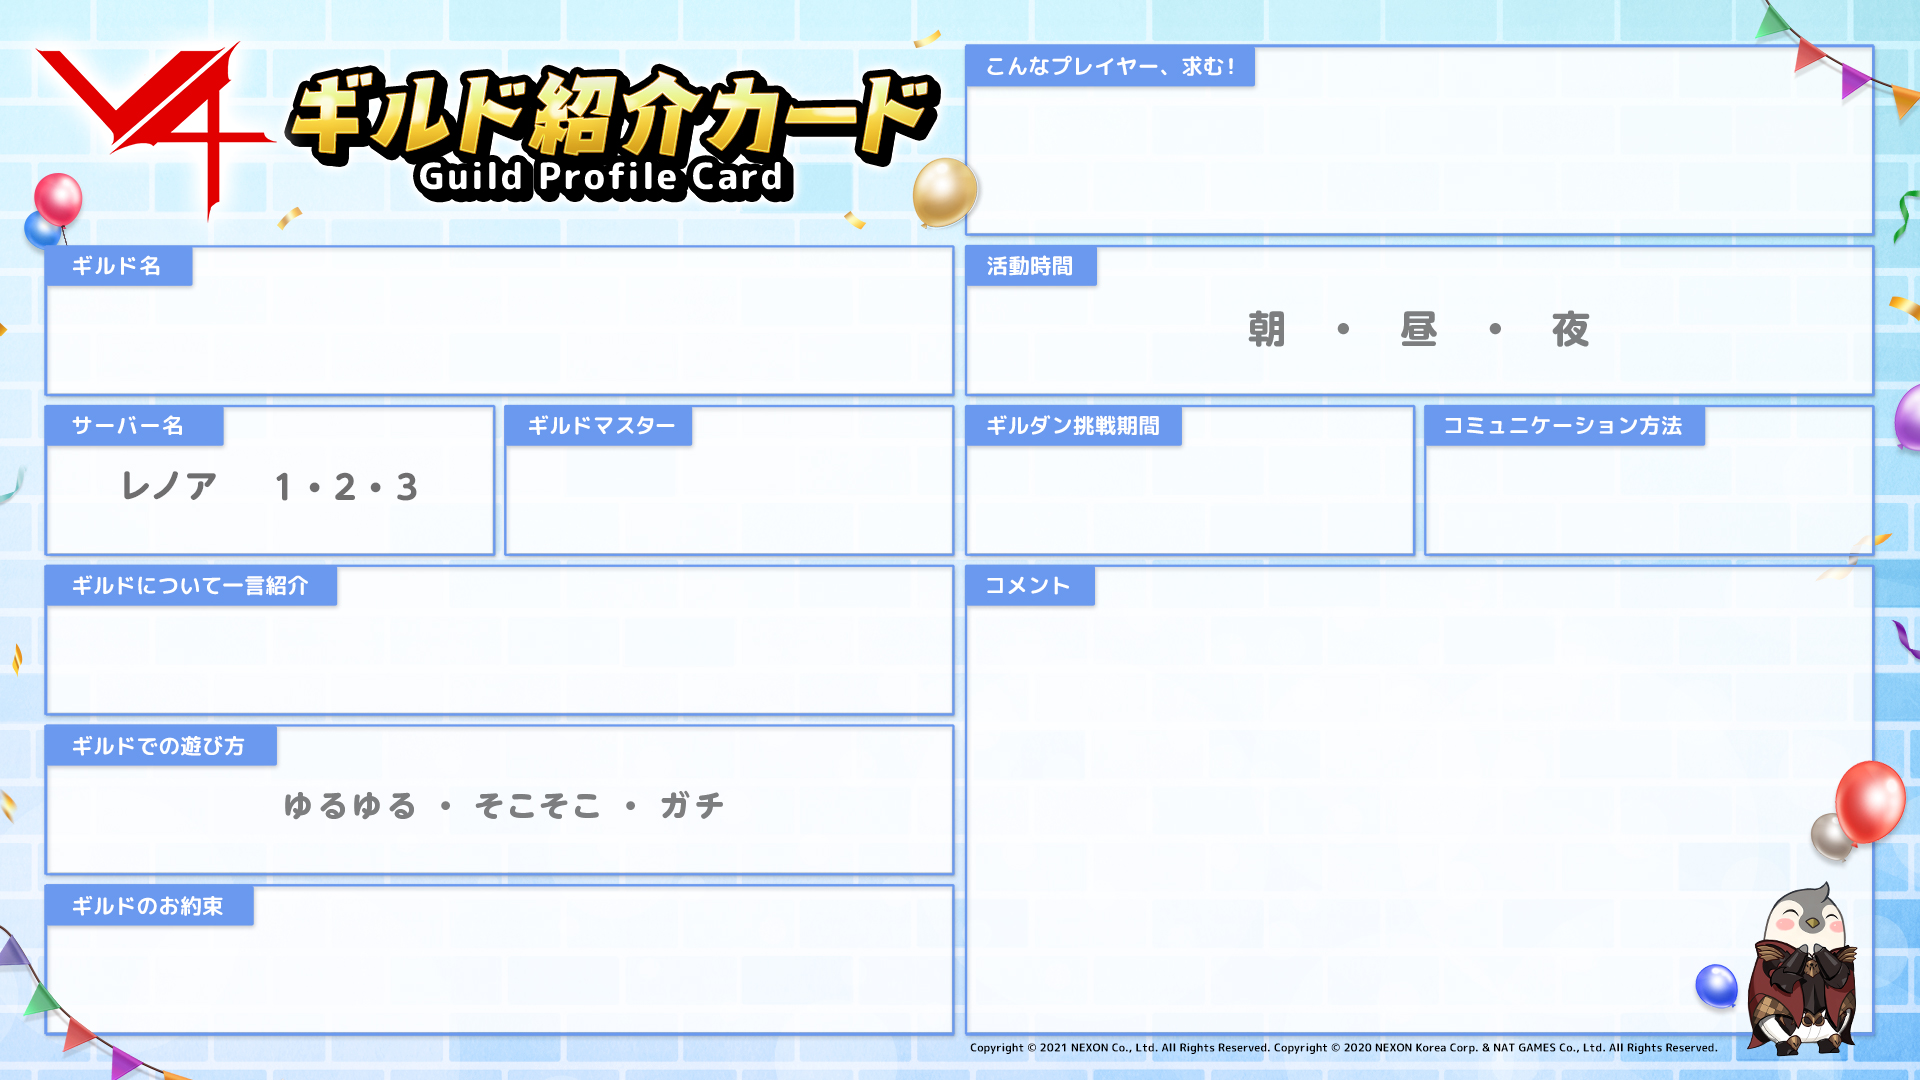Select server number 2 for レノア
Screen dimensions: 1920x1080
tap(345, 487)
